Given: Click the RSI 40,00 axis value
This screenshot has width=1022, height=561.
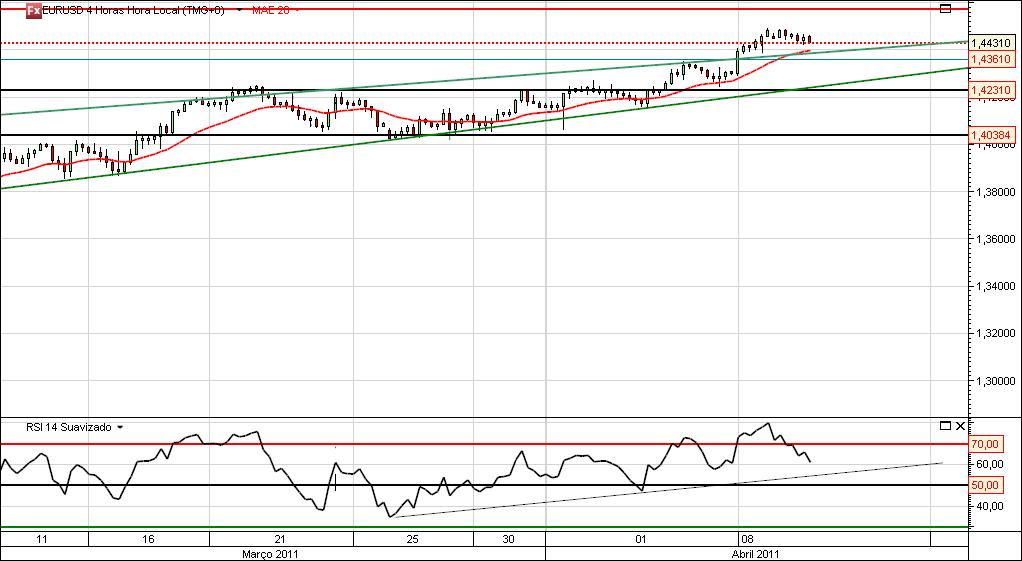Looking at the screenshot, I should click(x=989, y=506).
